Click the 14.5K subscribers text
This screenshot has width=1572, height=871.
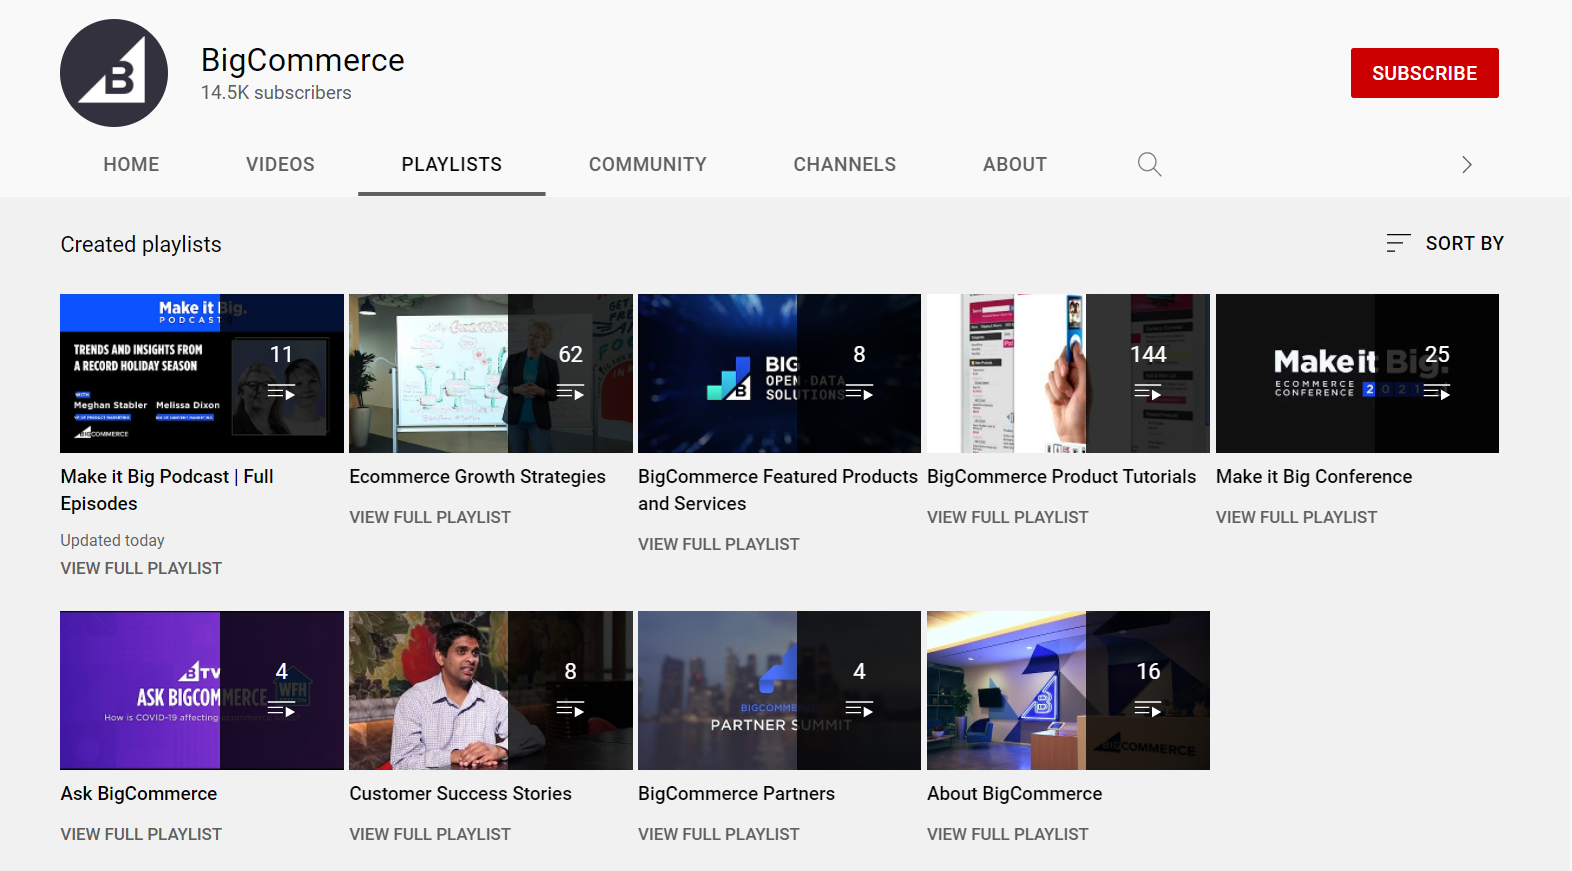click(x=276, y=93)
